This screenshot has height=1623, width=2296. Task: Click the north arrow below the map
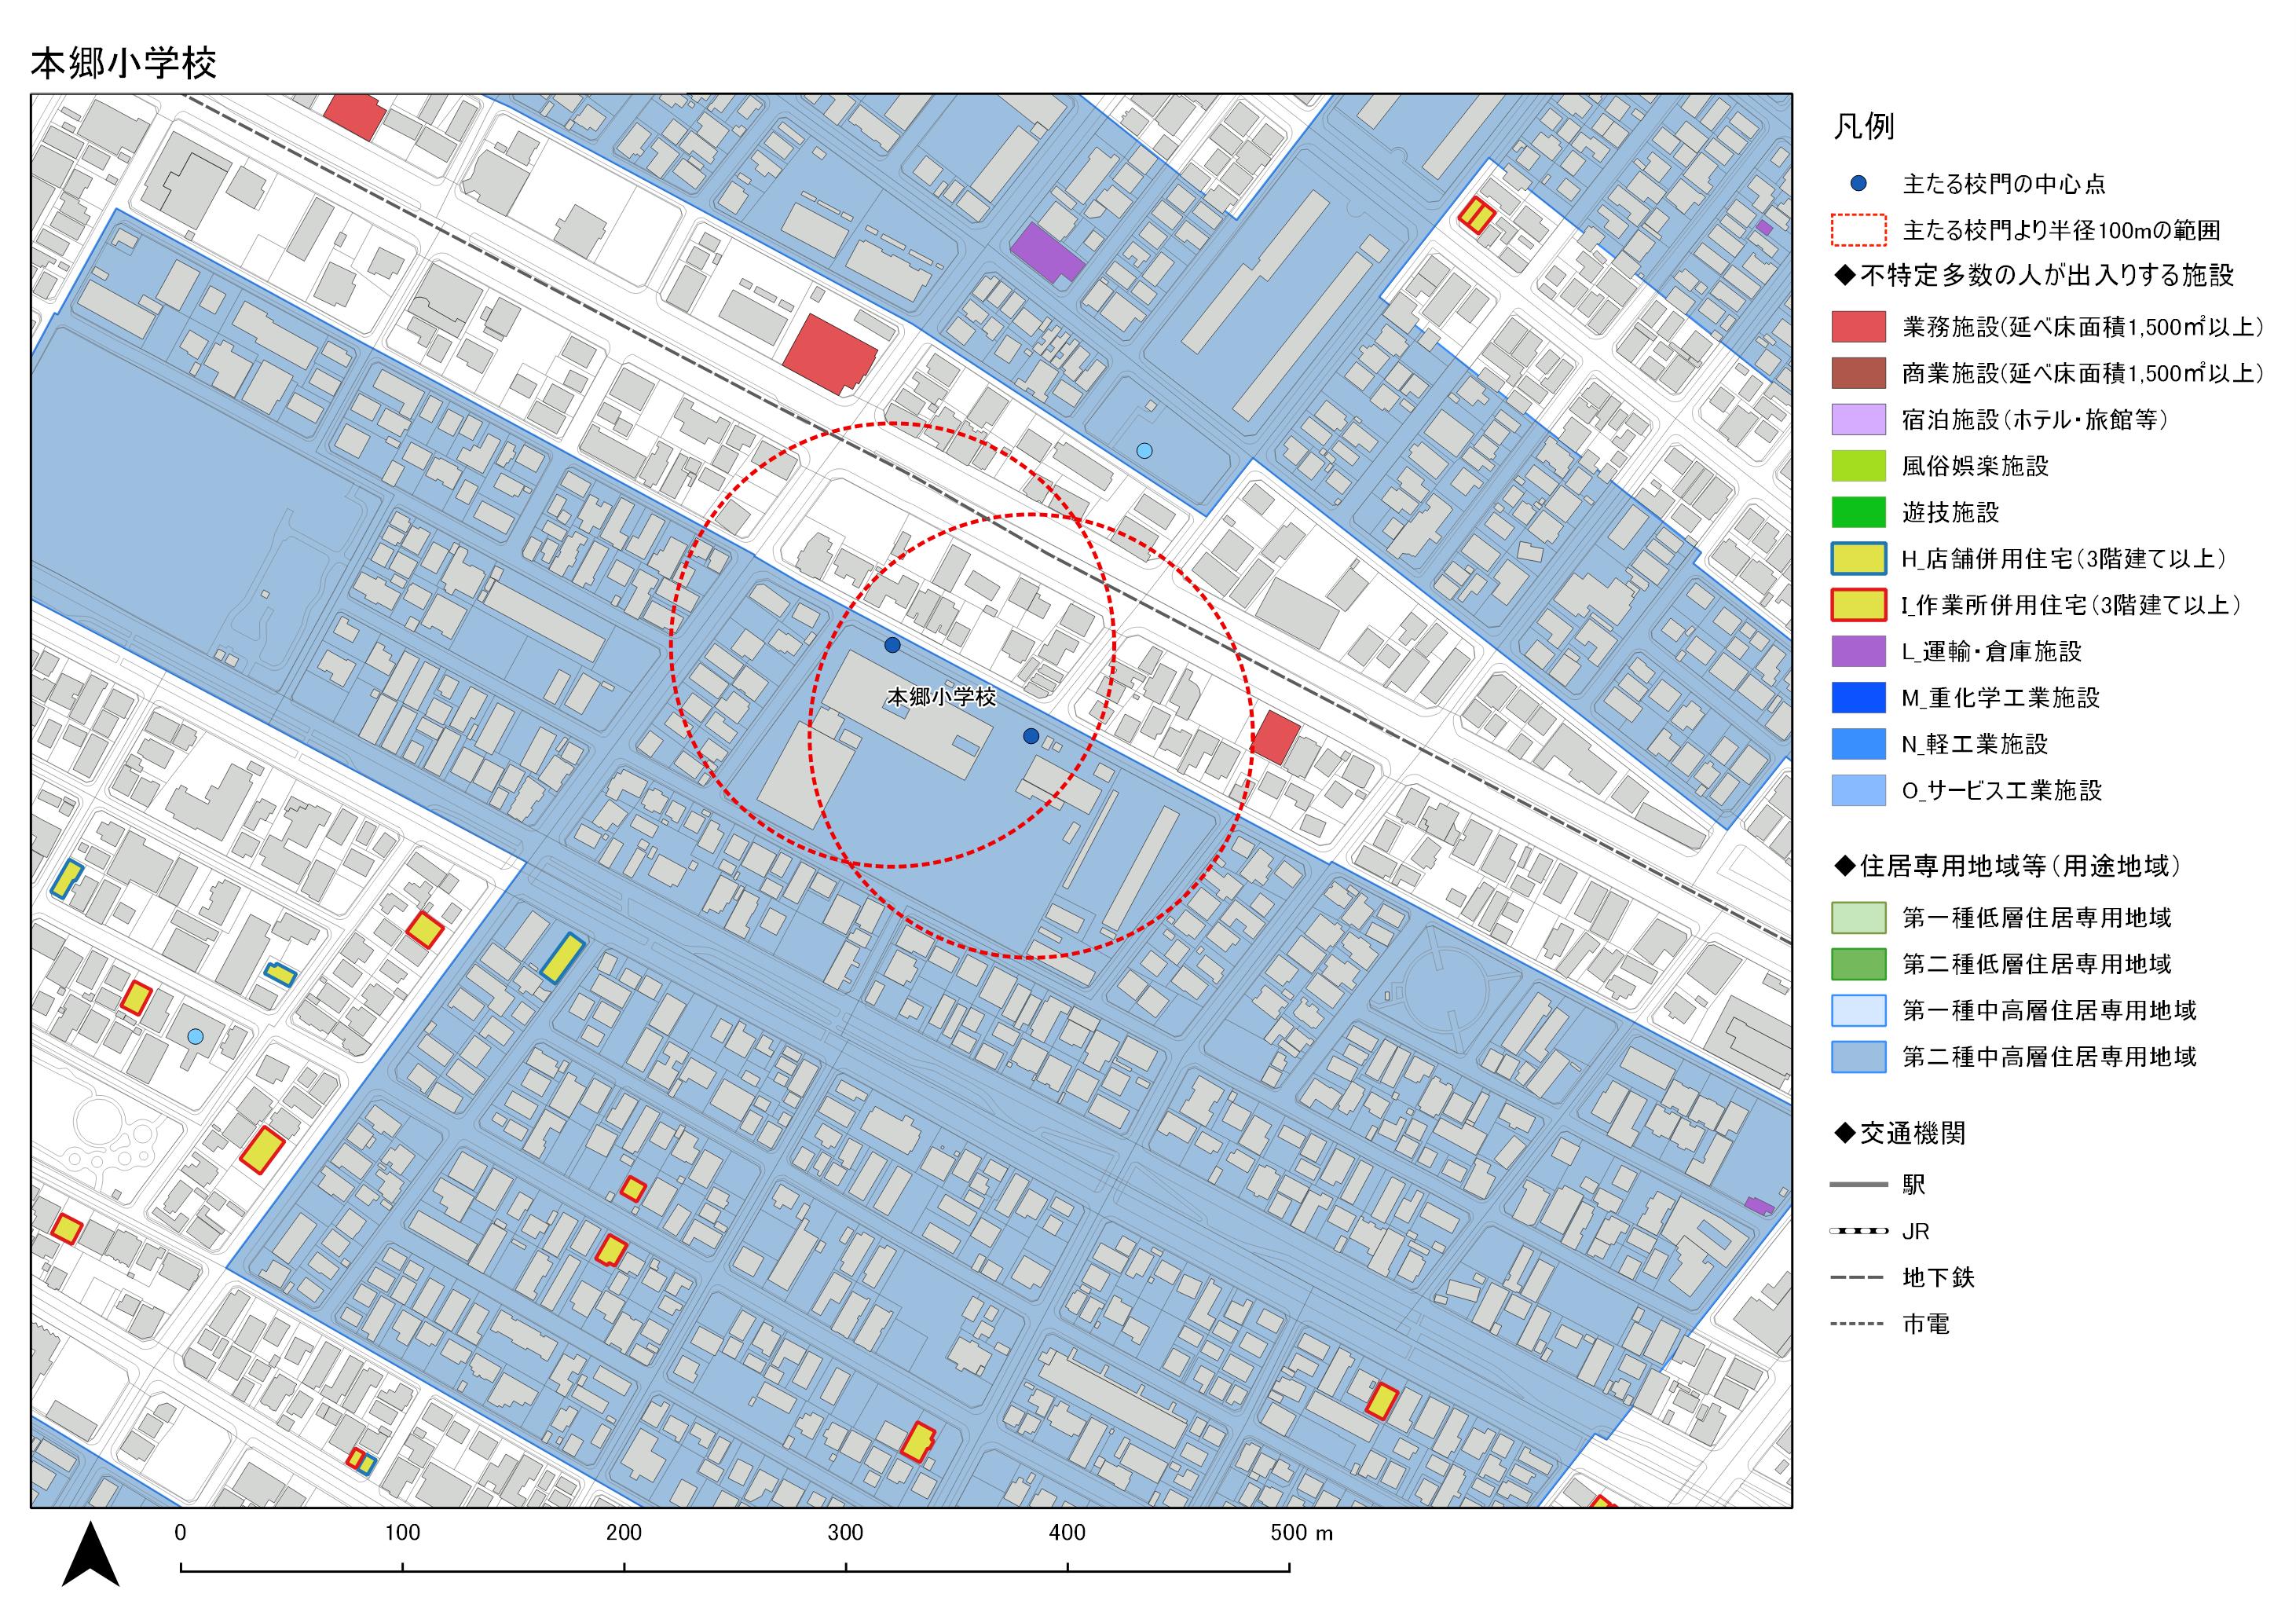[x=90, y=1554]
